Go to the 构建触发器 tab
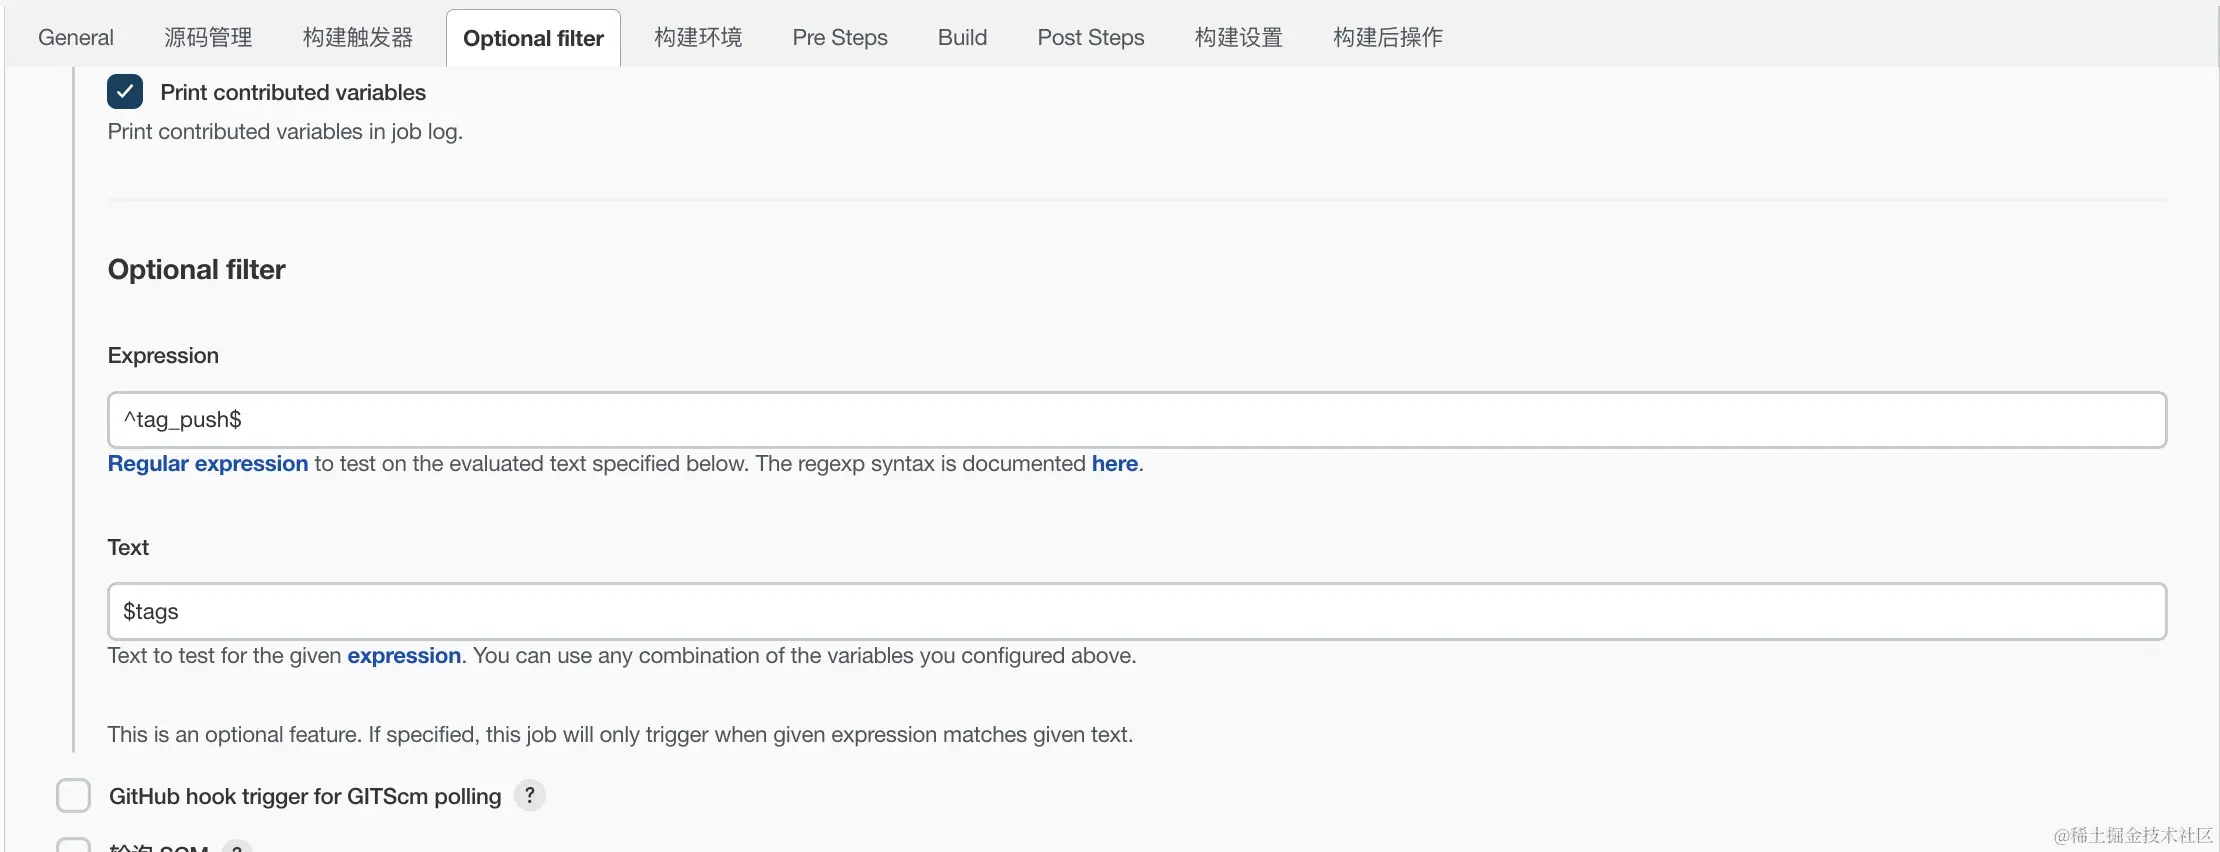2220x852 pixels. pyautogui.click(x=358, y=38)
